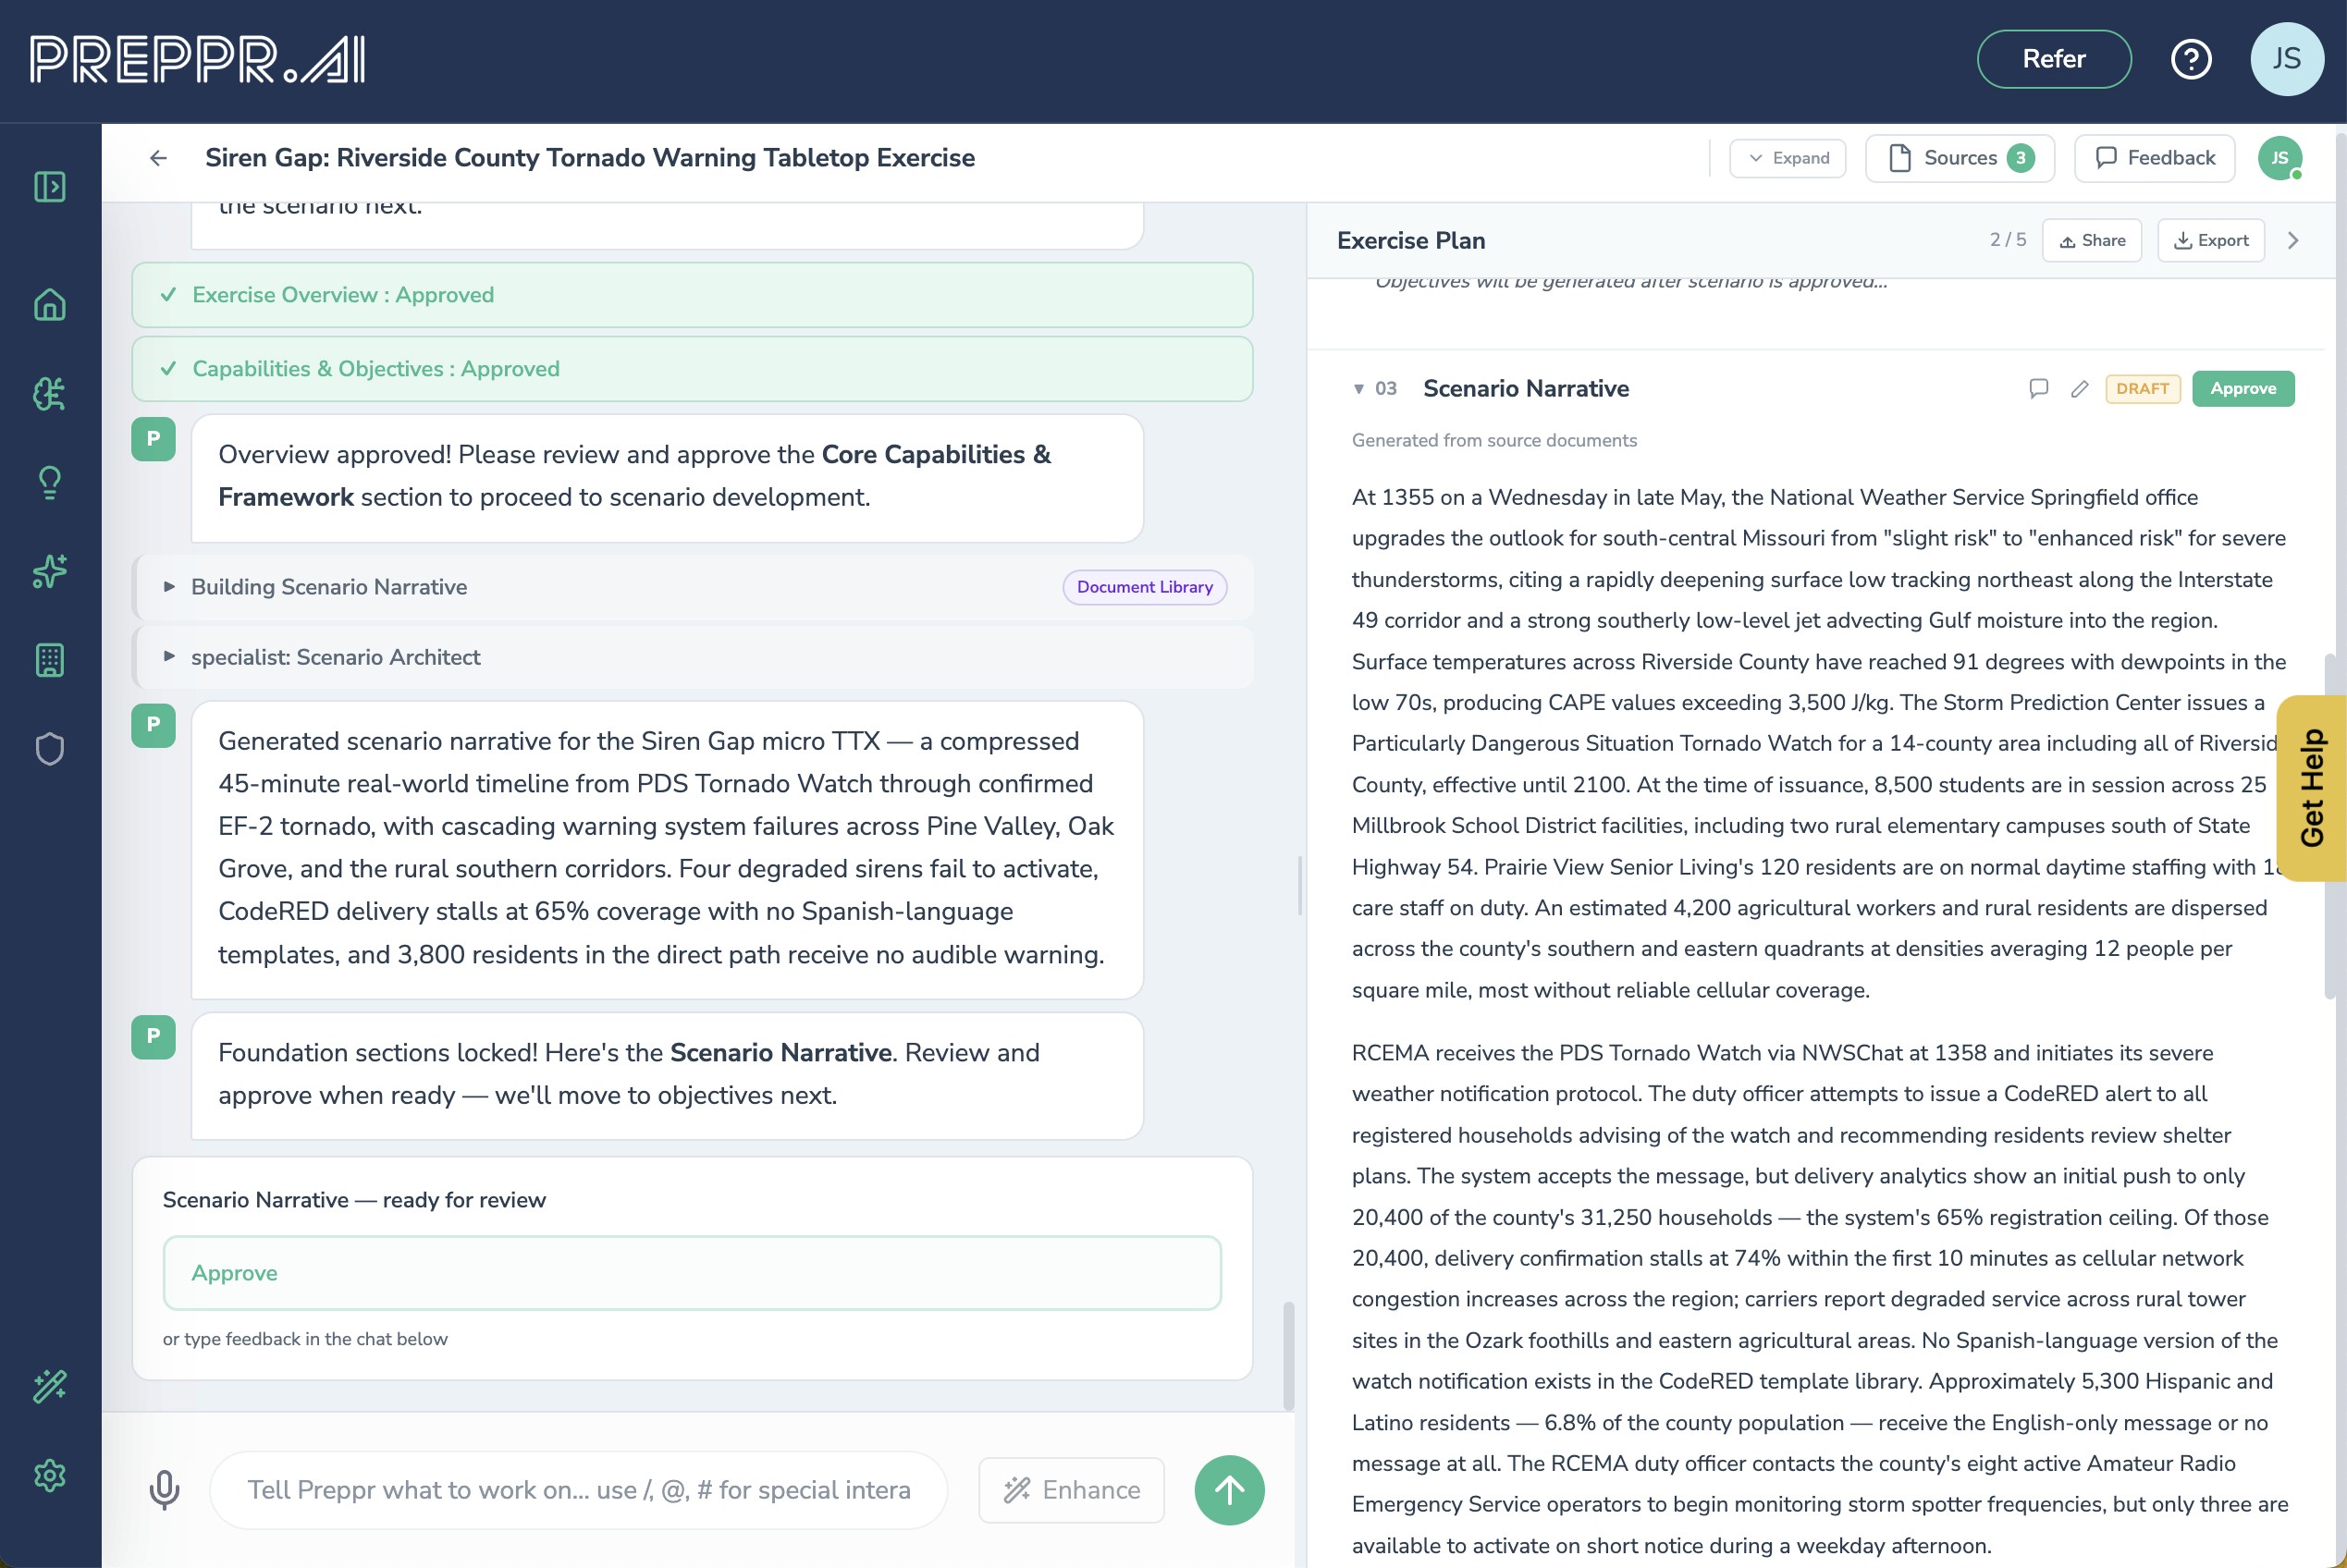Click the help question mark icon
Viewport: 2347px width, 1568px height.
[2190, 59]
